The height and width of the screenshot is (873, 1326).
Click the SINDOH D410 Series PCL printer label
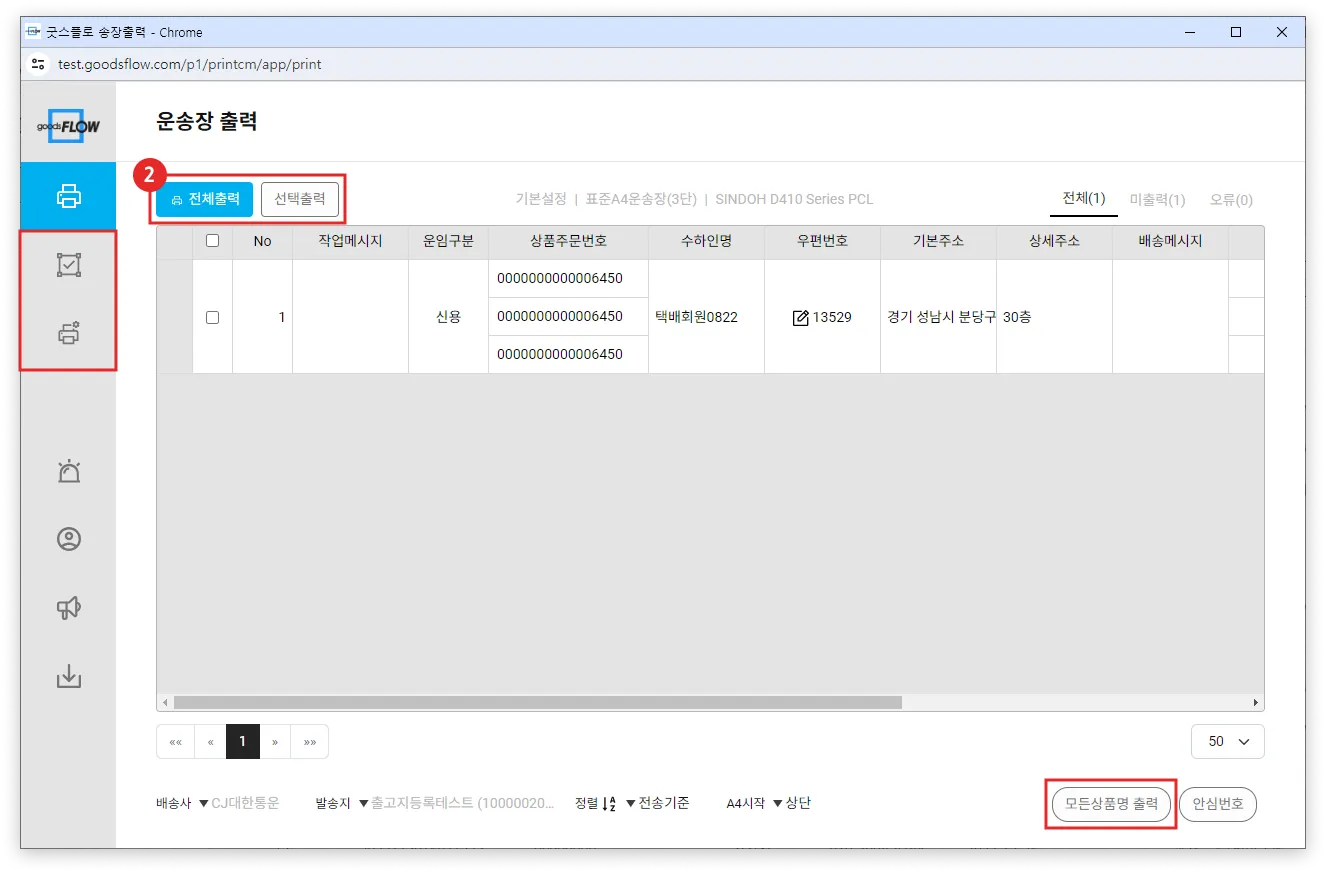(794, 199)
